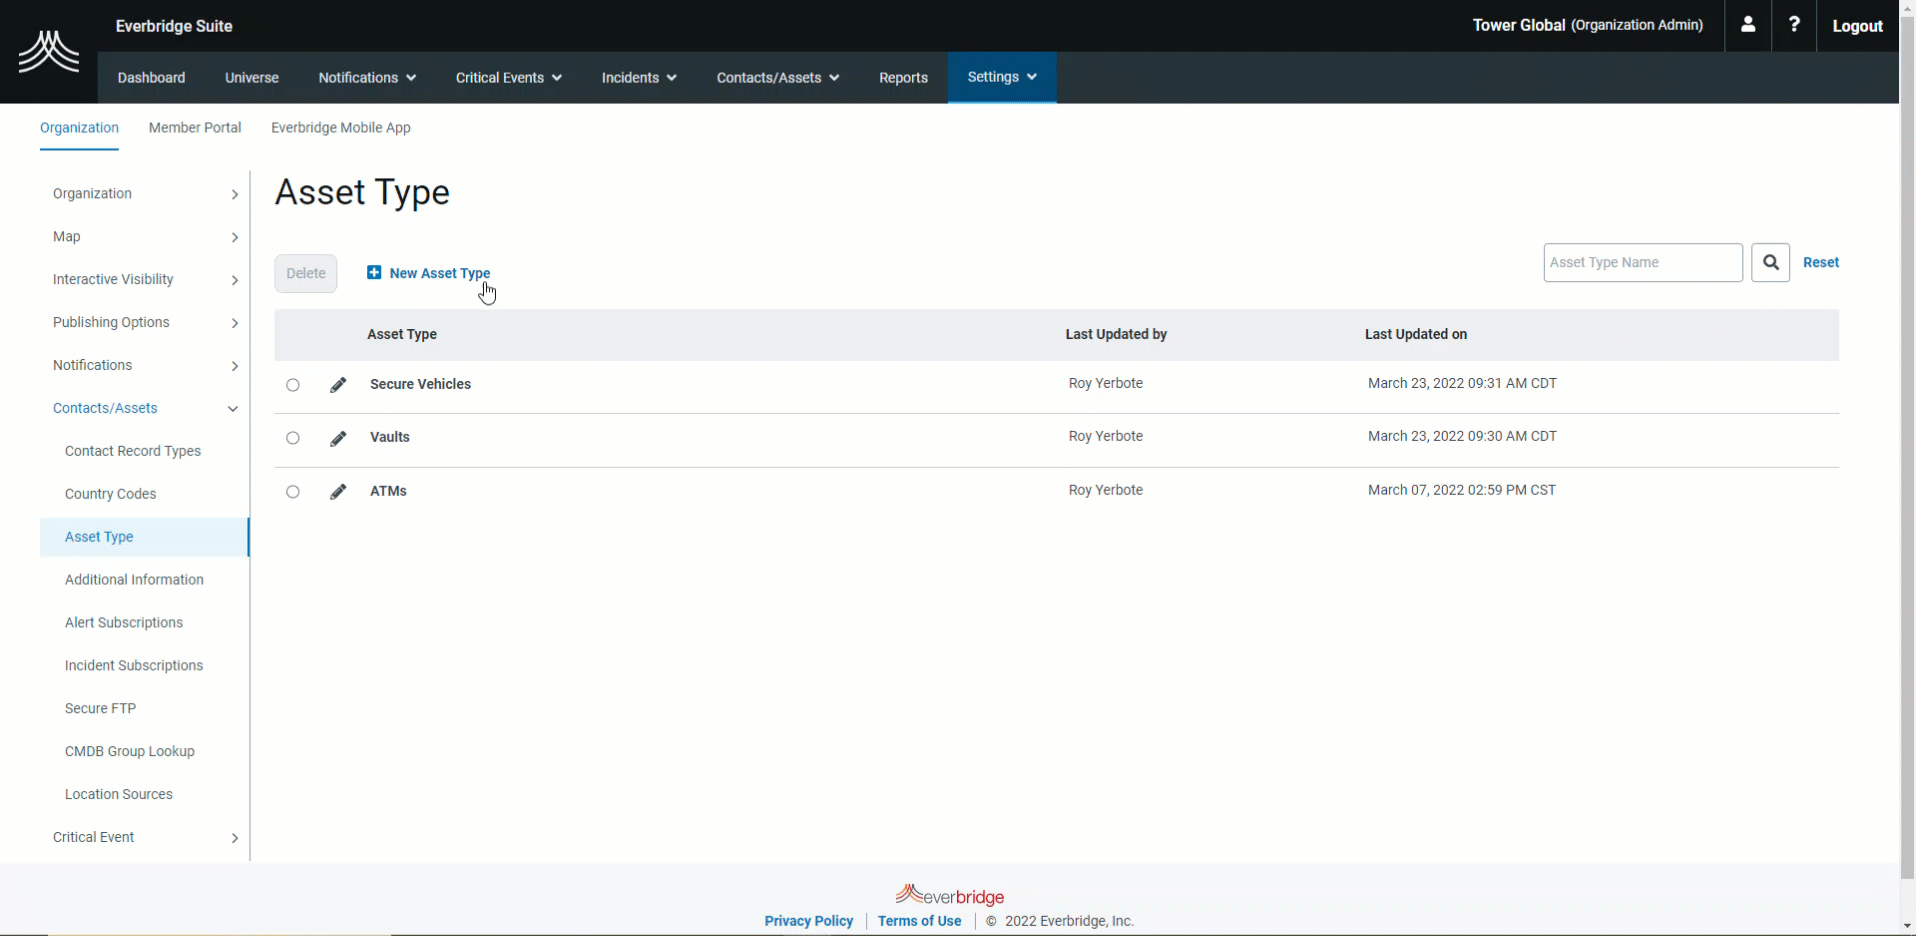Screen dimensions: 1916x936
Task: Click the Everbridge logo icon
Action: click(49, 52)
